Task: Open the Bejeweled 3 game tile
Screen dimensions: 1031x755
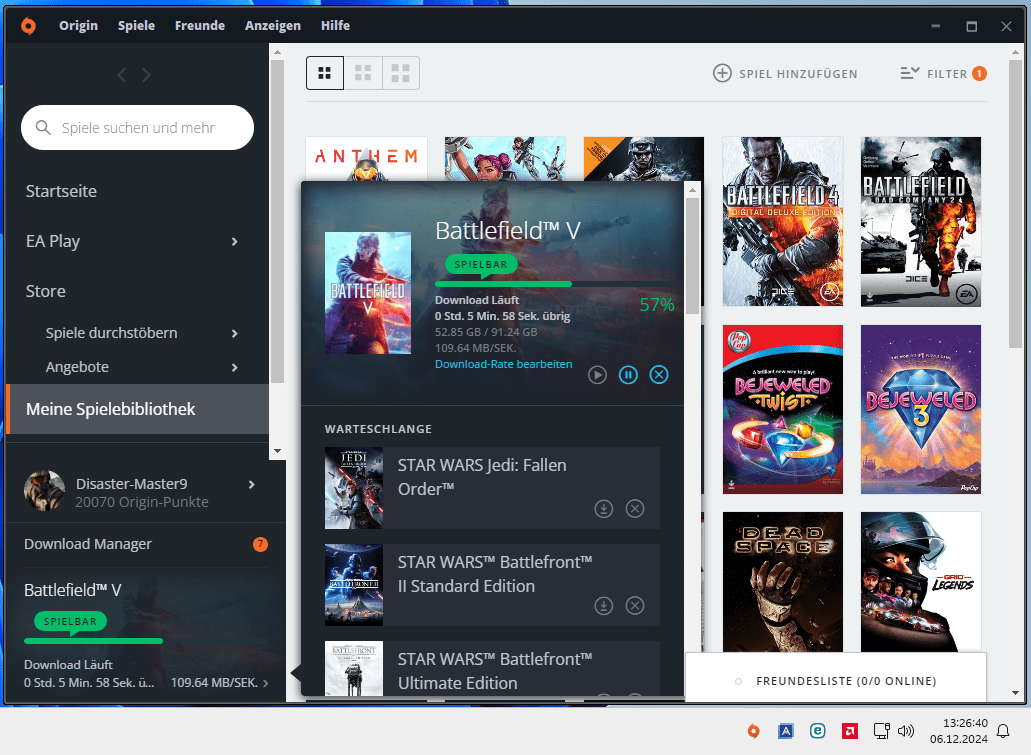Action: pos(921,409)
